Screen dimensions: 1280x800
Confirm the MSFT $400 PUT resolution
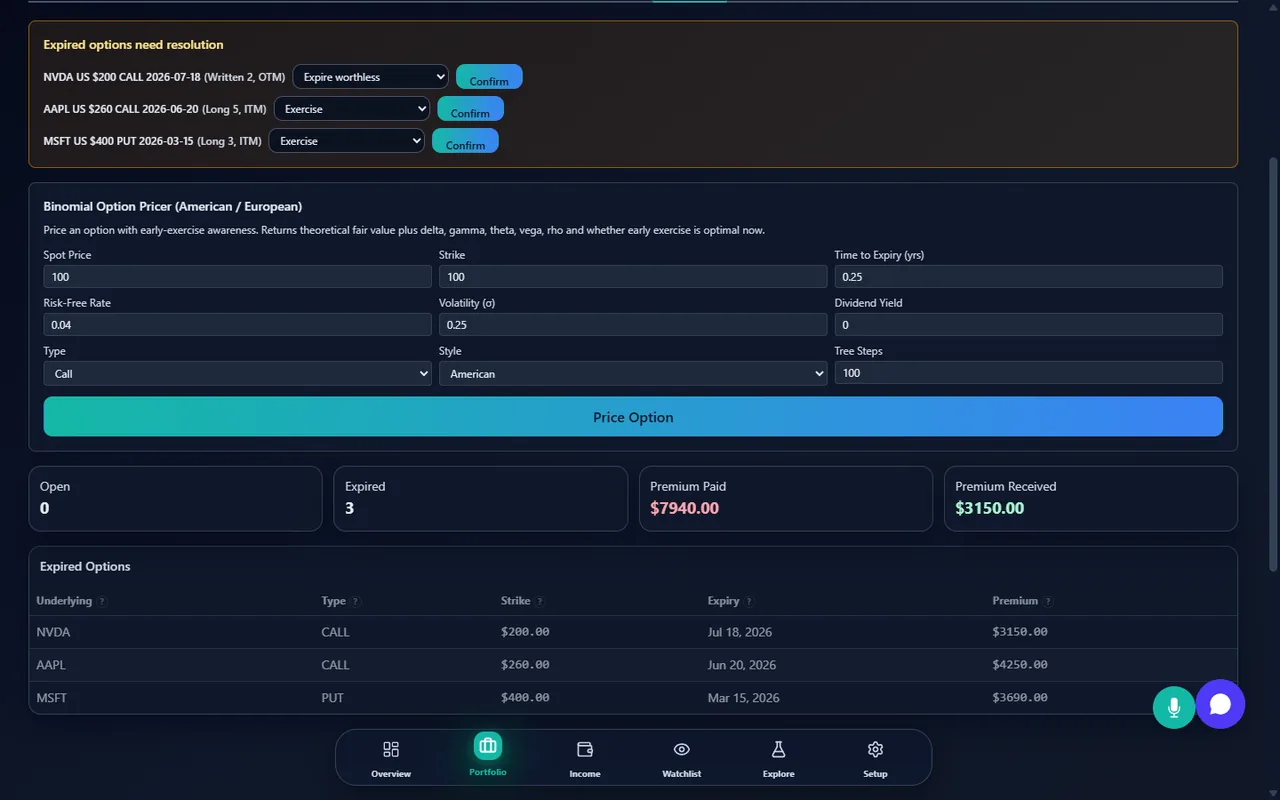[x=465, y=141]
